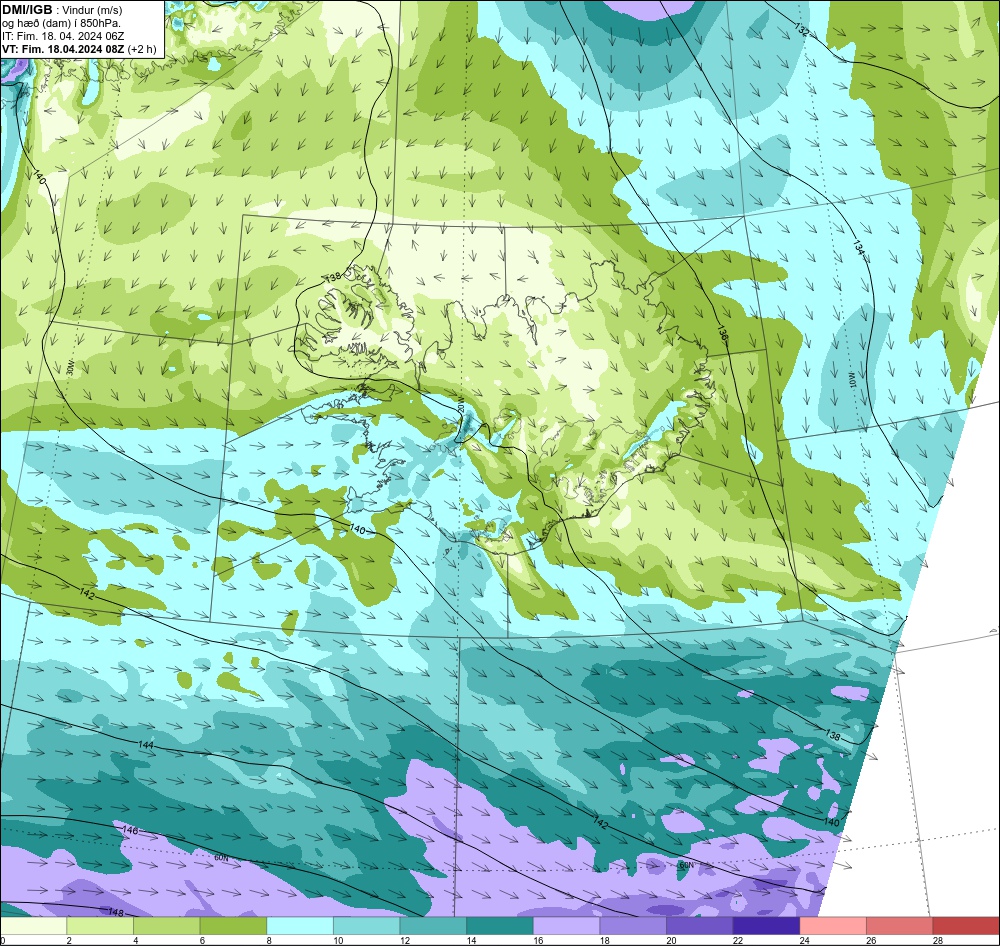The width and height of the screenshot is (1000, 946).
Task: Click the '138' contour label by the Westfjords
Action: 333,278
